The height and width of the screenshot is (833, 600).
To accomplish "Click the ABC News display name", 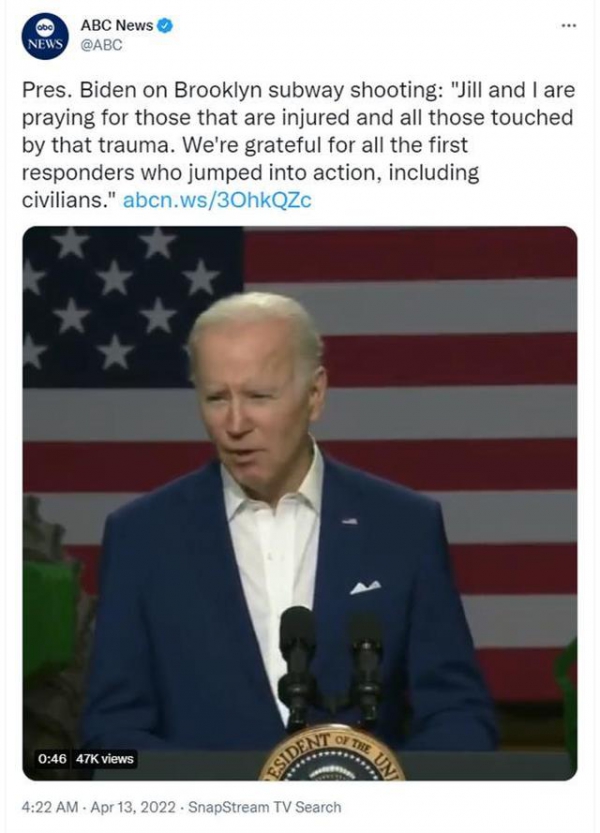I will click(x=116, y=26).
